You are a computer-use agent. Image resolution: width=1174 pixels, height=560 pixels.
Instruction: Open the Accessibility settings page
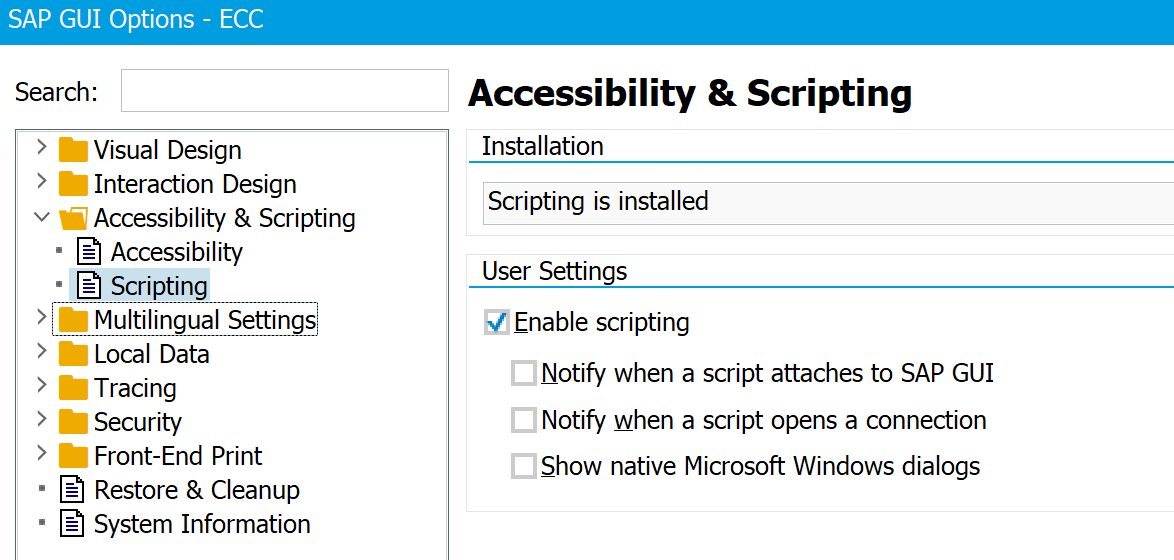tap(176, 252)
